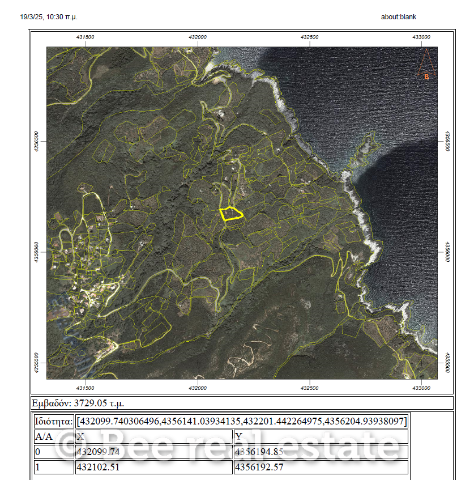Click row index 1 in the table
The width and height of the screenshot is (457, 480).
click(x=54, y=467)
